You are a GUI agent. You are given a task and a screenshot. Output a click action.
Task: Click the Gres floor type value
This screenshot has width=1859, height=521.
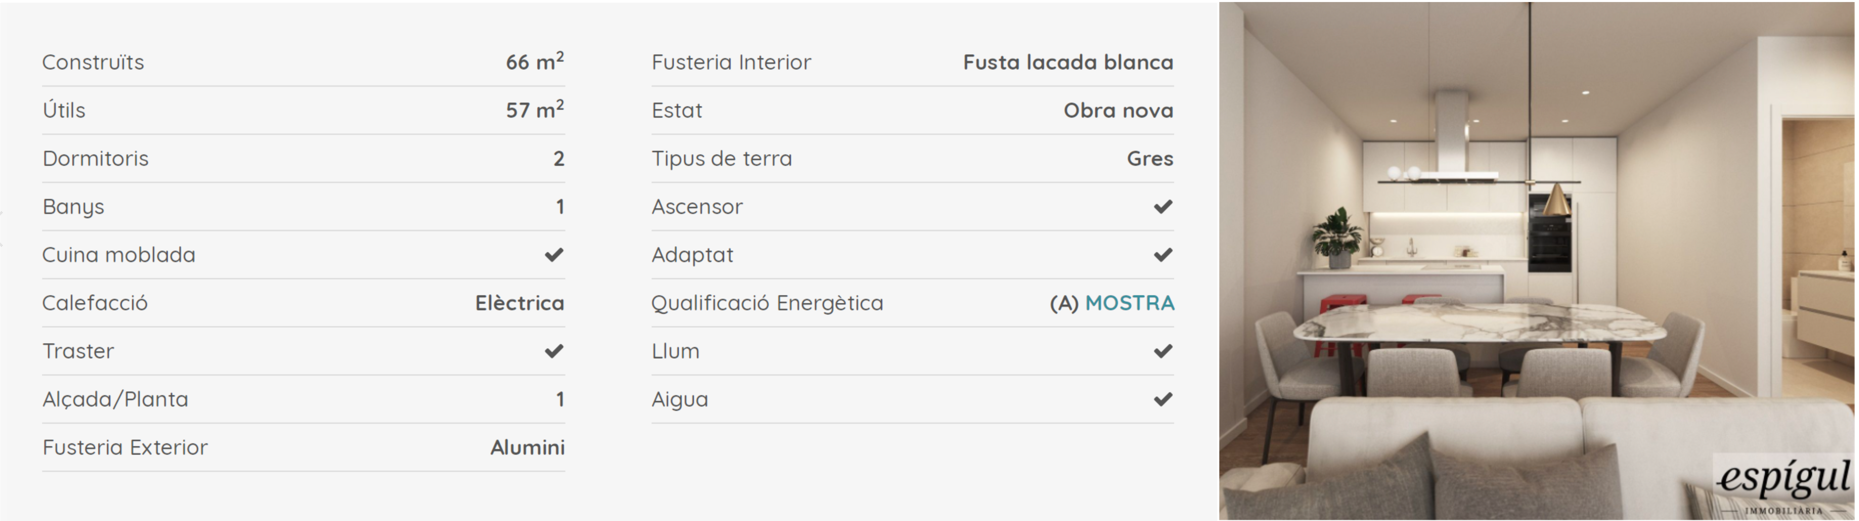click(1150, 159)
